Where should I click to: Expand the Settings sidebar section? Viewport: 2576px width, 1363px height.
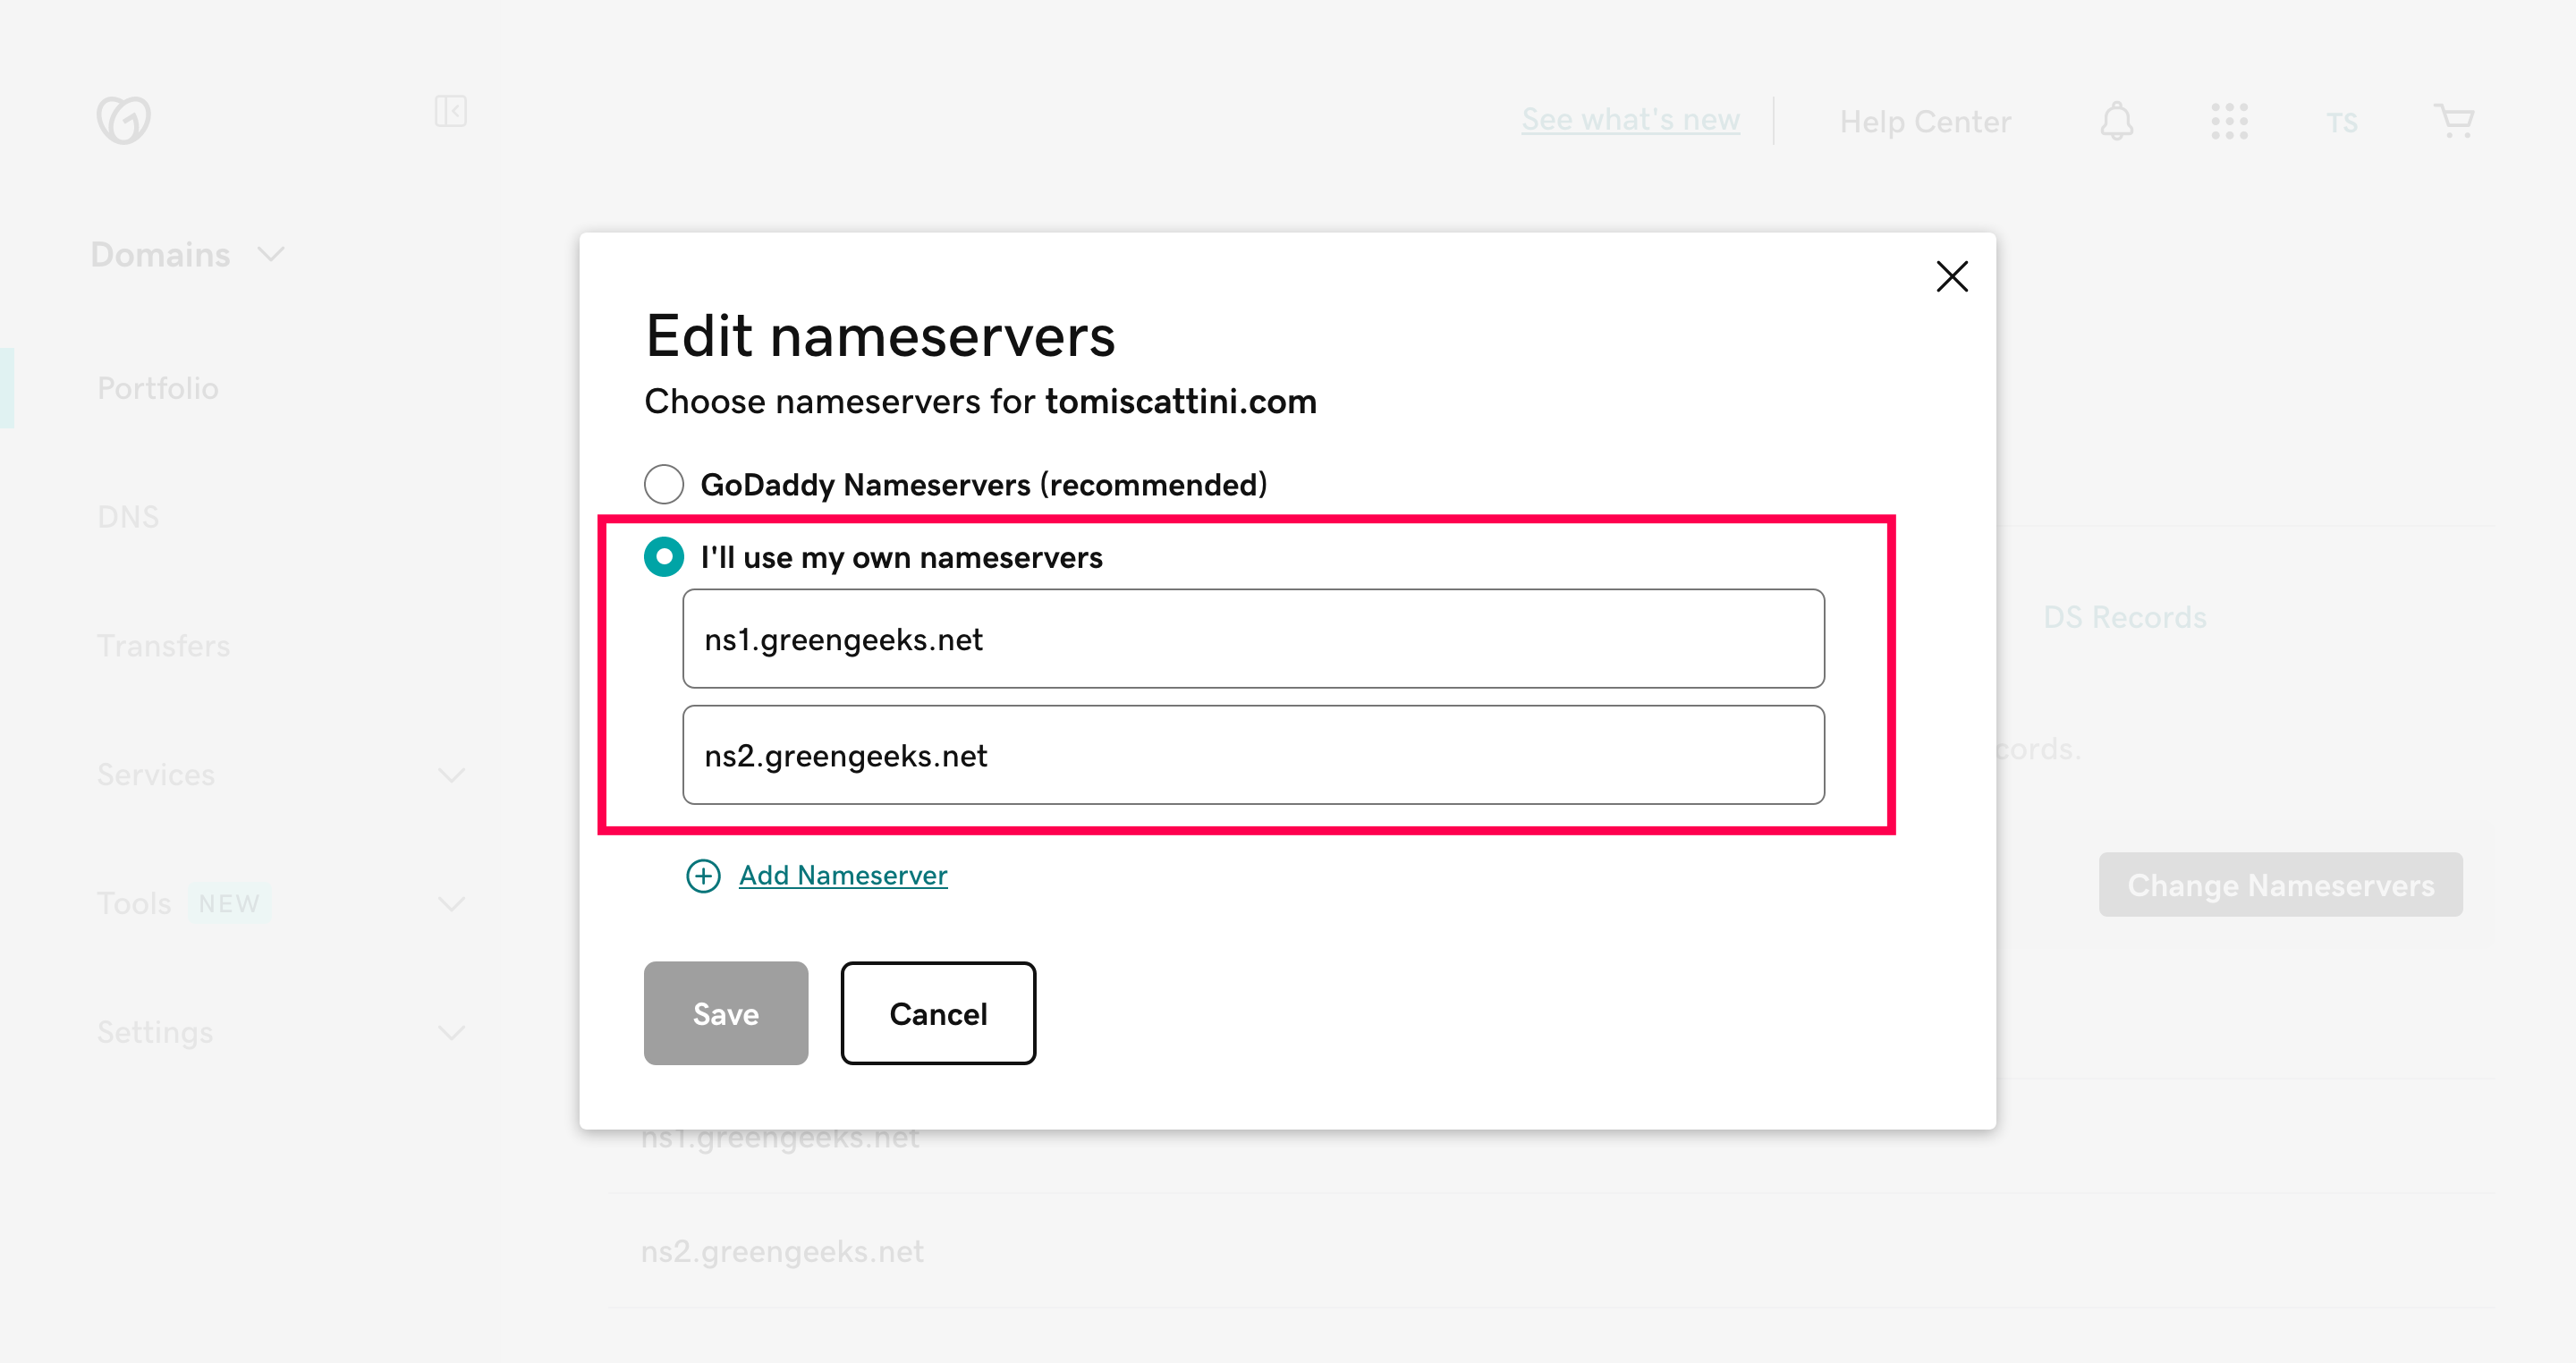451,1032
